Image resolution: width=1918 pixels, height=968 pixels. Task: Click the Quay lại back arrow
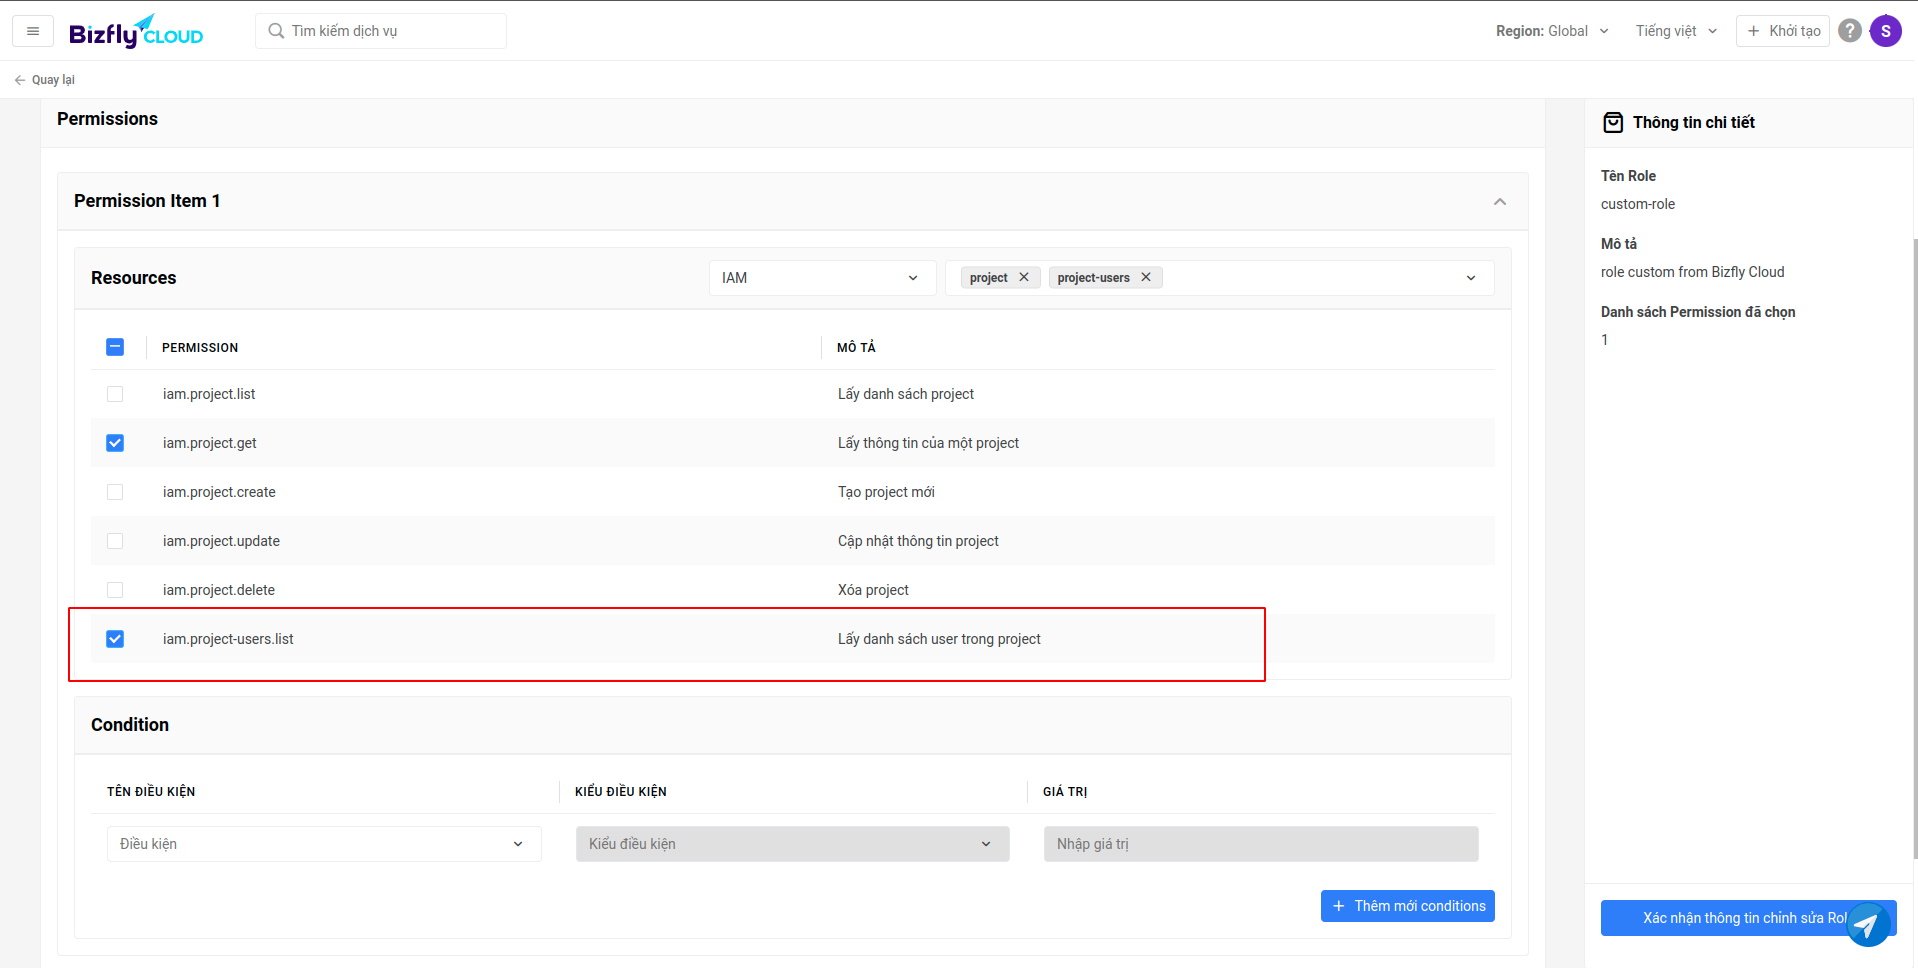click(x=21, y=80)
